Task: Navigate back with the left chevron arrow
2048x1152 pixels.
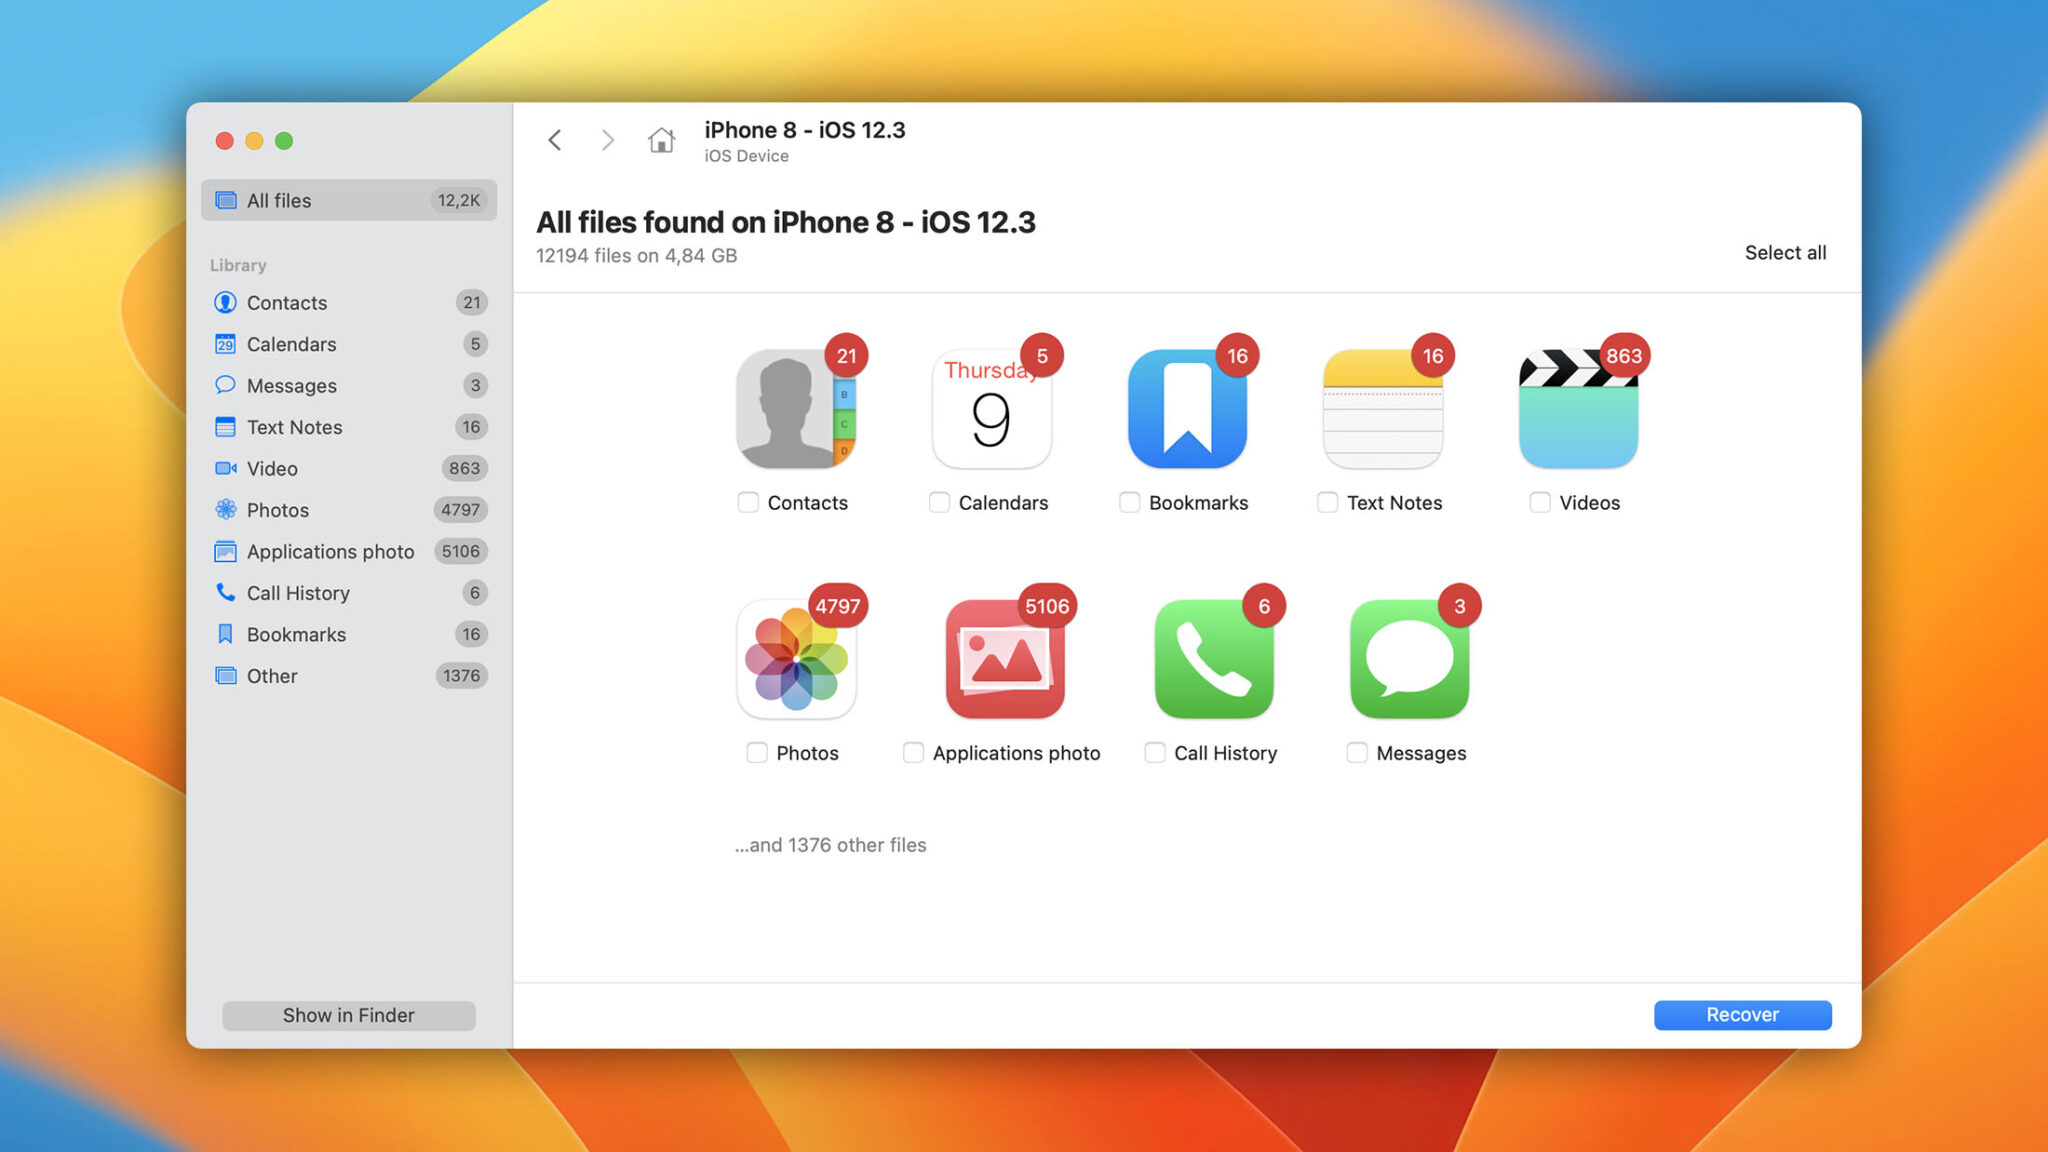Action: (555, 140)
